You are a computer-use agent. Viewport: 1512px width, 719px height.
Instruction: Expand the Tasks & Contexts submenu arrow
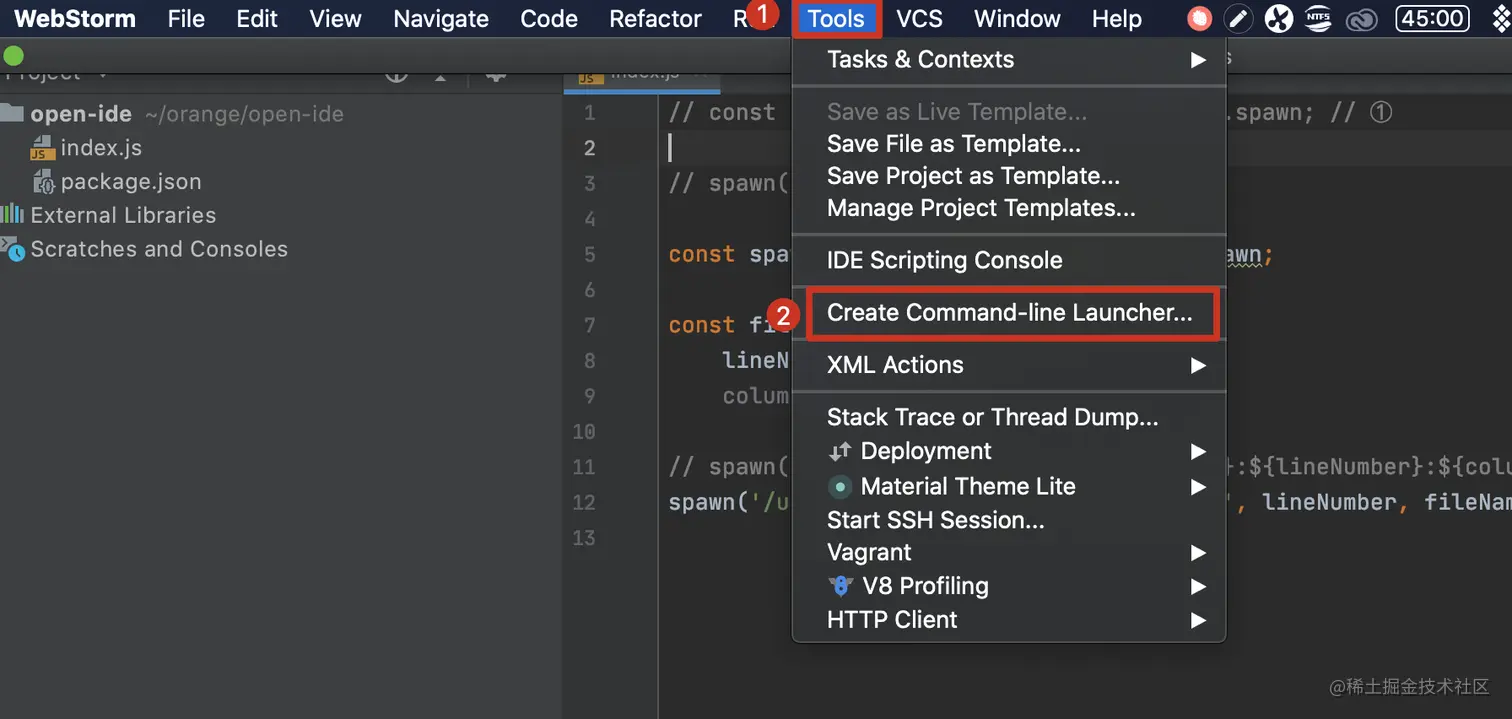(1198, 60)
